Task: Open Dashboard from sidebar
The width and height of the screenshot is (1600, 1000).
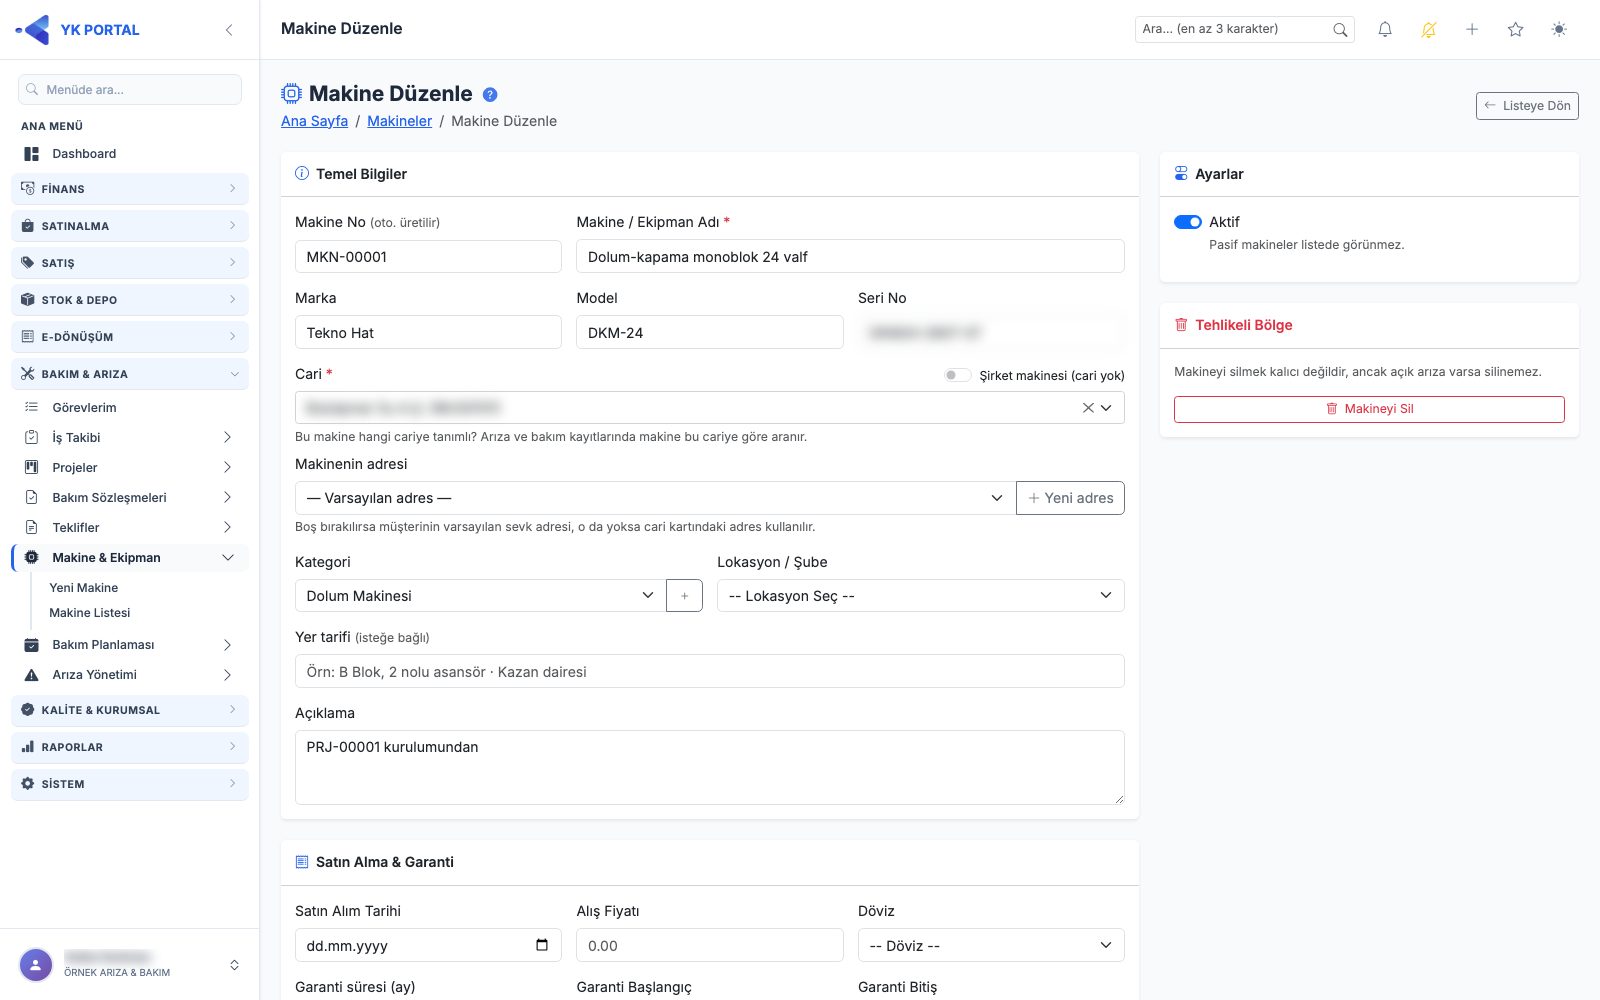Action: pyautogui.click(x=130, y=154)
